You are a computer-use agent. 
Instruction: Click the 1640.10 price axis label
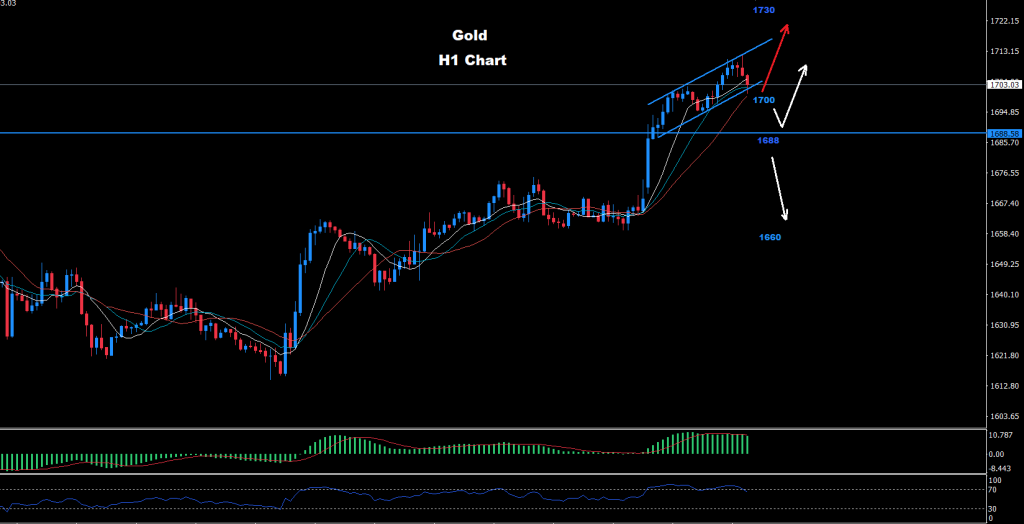click(1004, 295)
